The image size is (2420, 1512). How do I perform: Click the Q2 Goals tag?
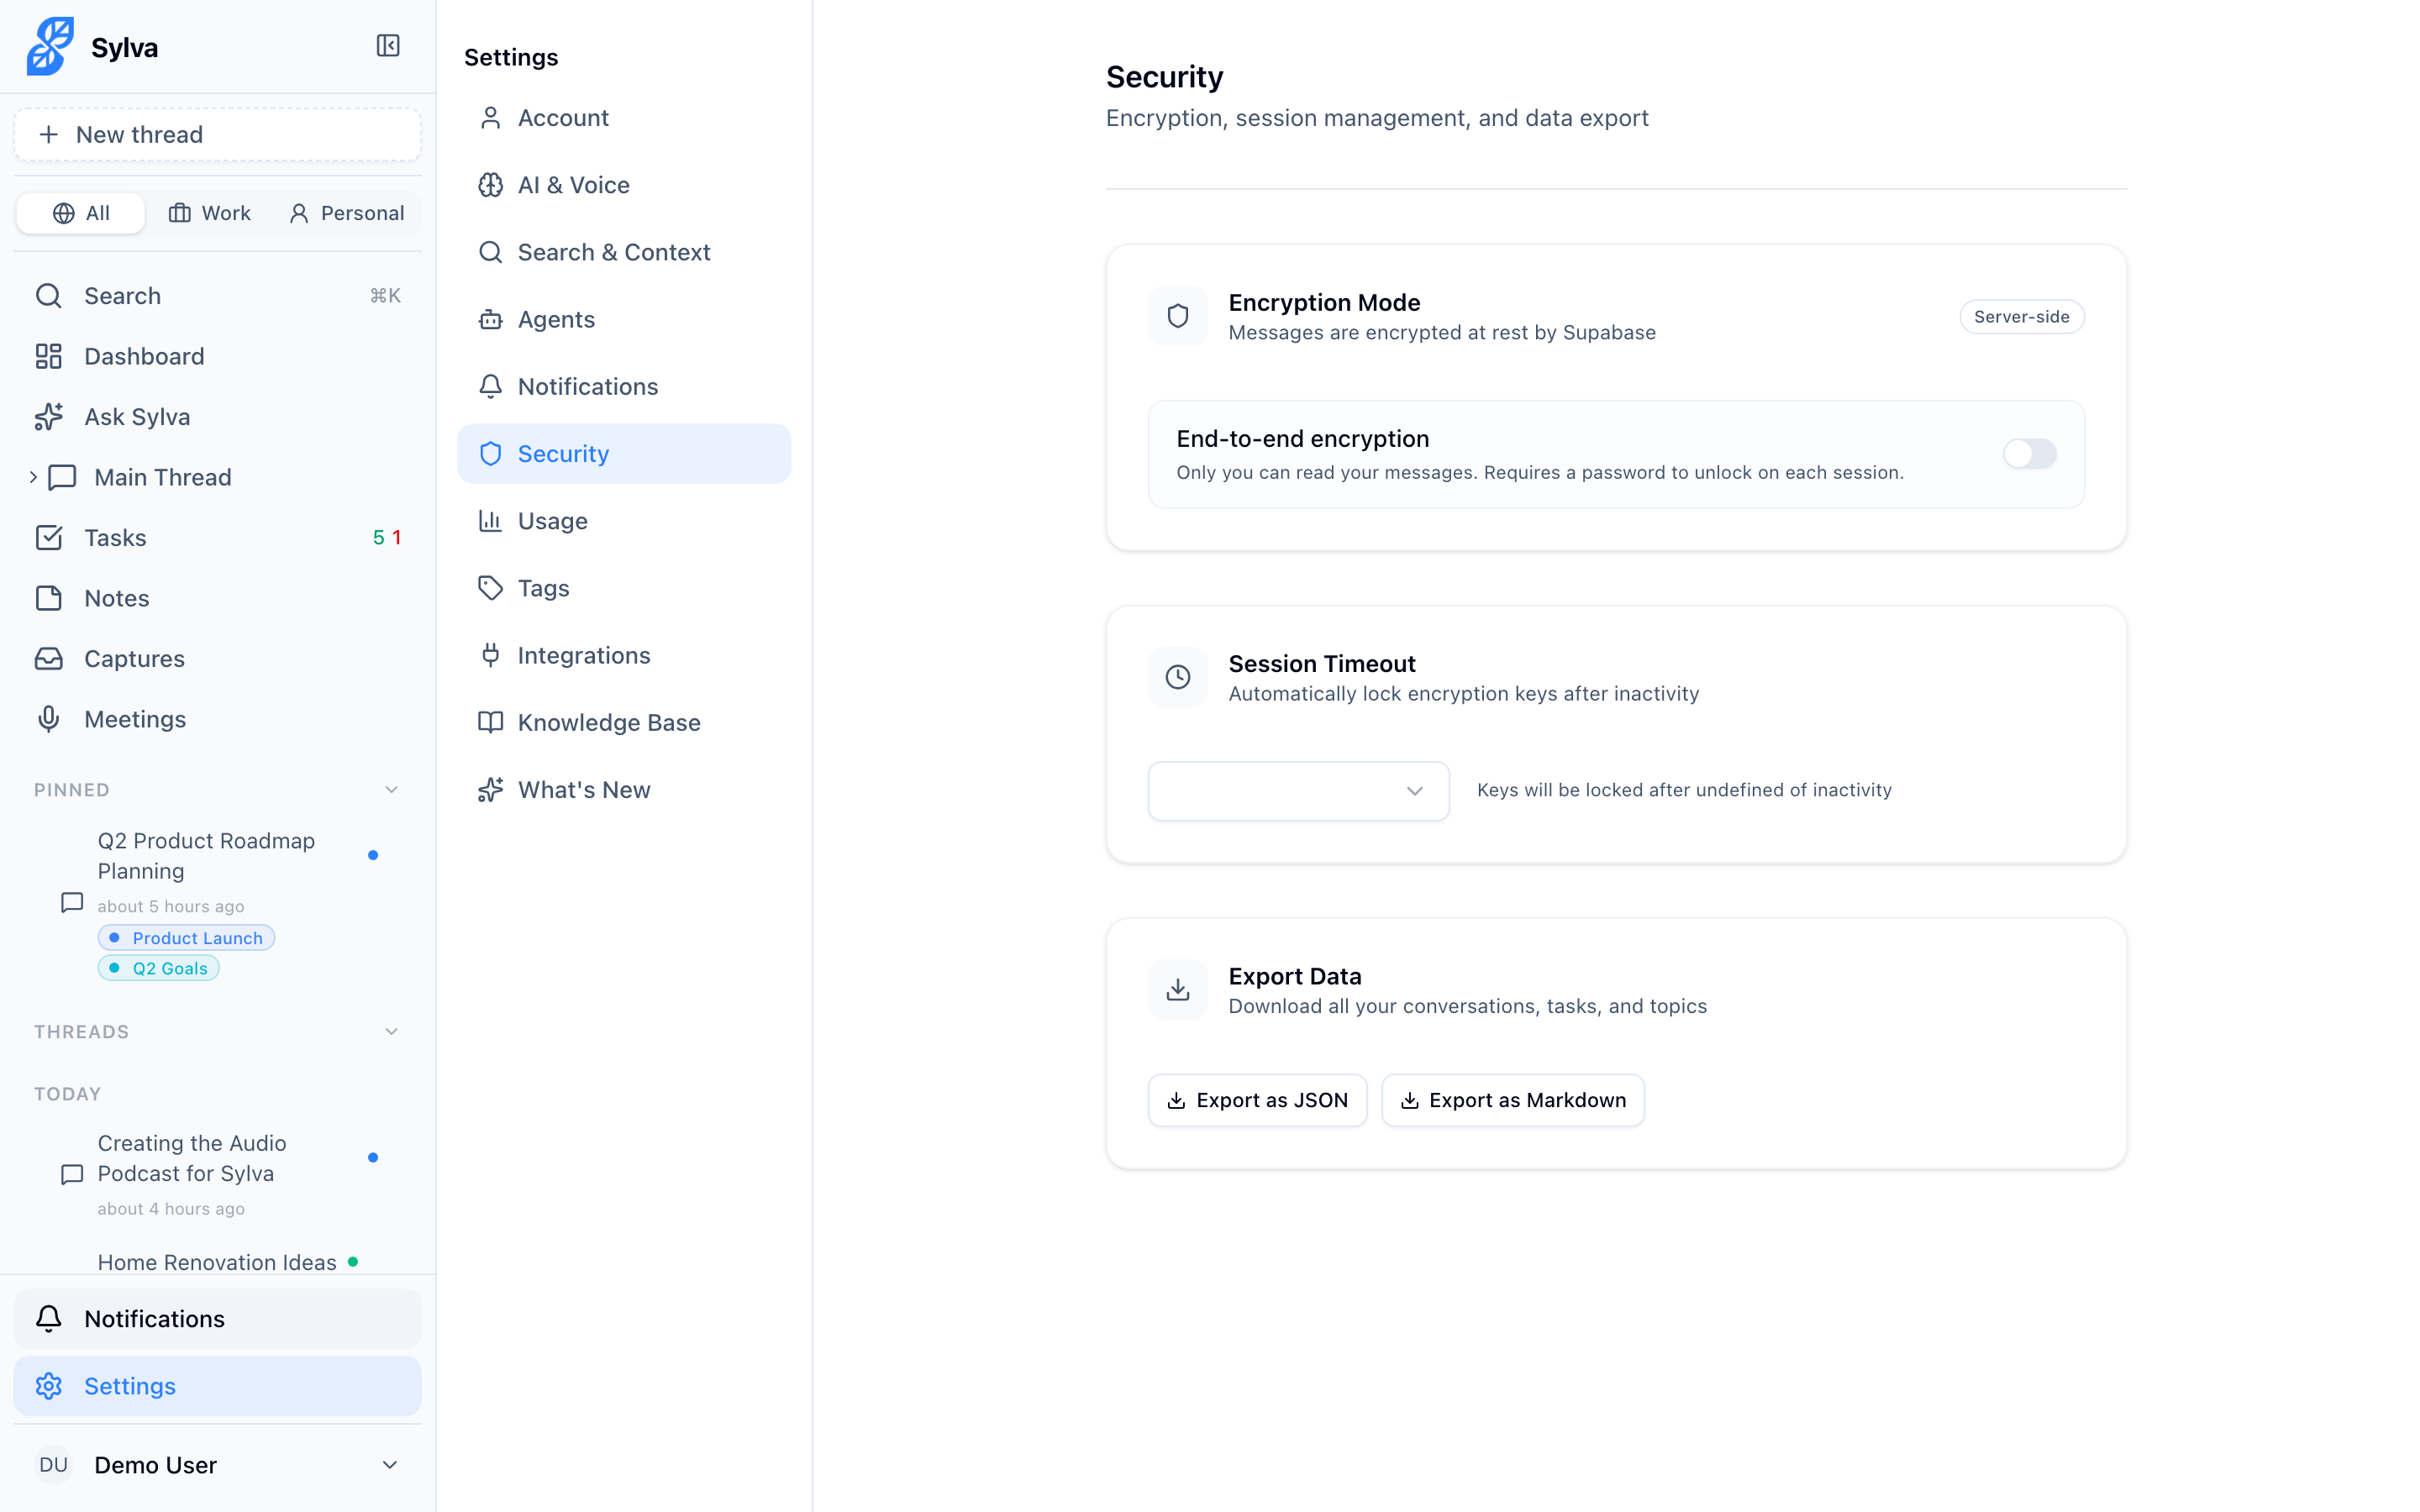tap(158, 968)
